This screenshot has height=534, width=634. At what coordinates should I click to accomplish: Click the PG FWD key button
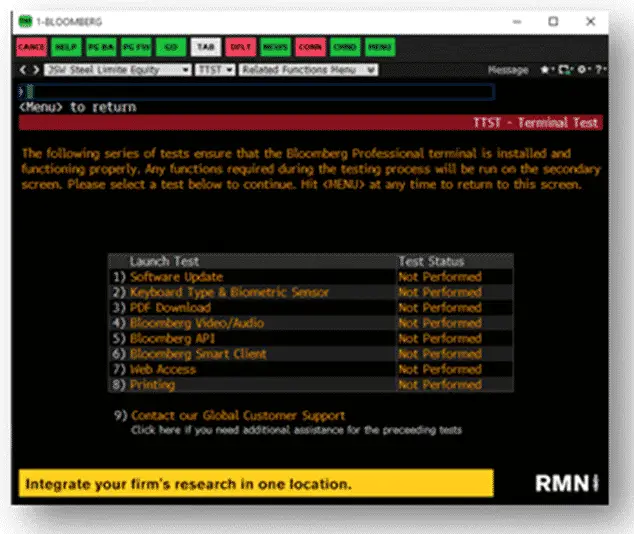click(x=136, y=47)
